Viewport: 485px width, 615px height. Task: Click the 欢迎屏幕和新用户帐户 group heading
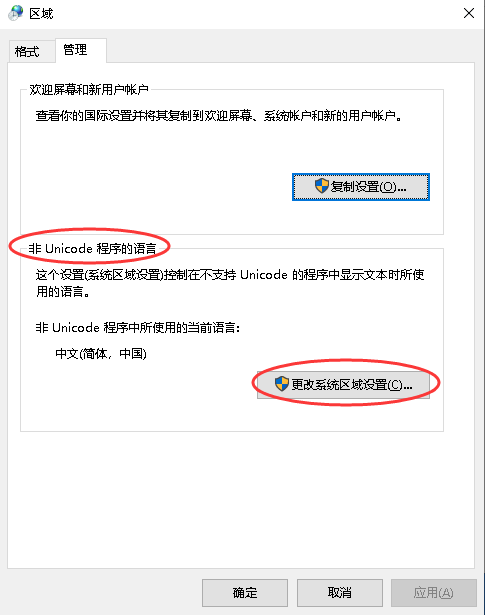89,90
